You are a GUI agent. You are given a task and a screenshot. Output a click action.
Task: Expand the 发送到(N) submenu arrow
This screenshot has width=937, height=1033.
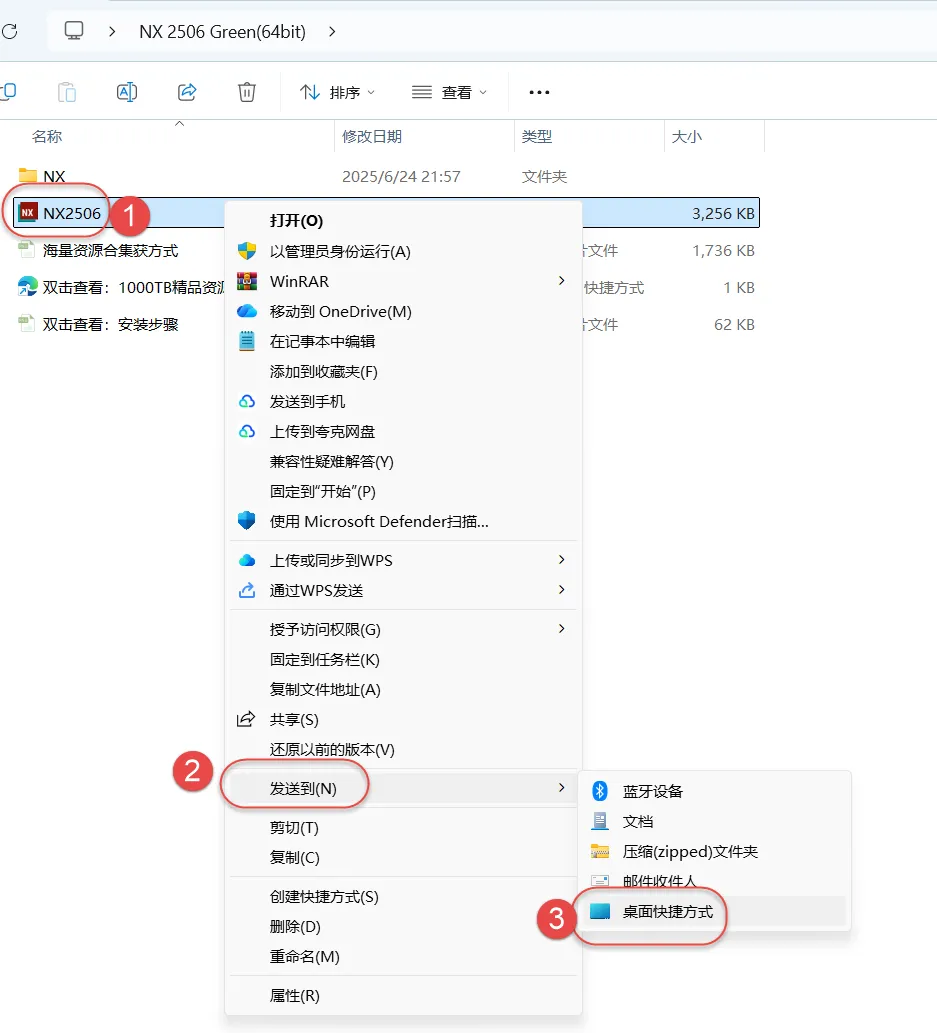561,787
